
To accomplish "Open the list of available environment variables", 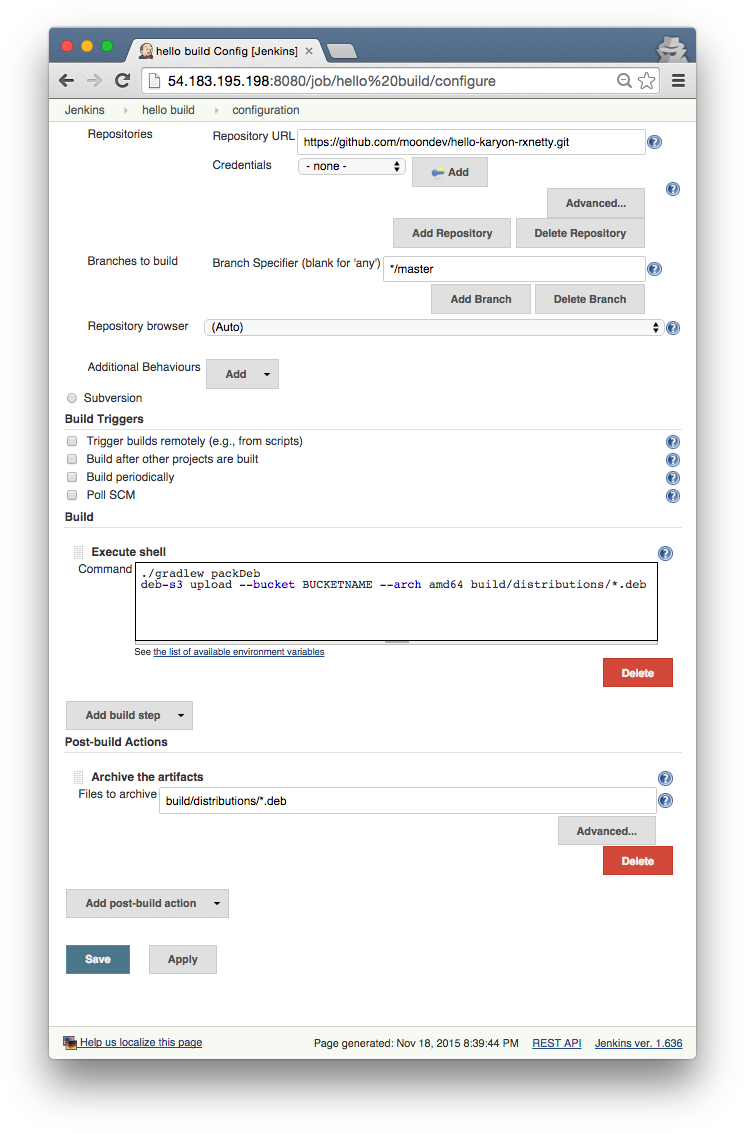I will pos(238,652).
